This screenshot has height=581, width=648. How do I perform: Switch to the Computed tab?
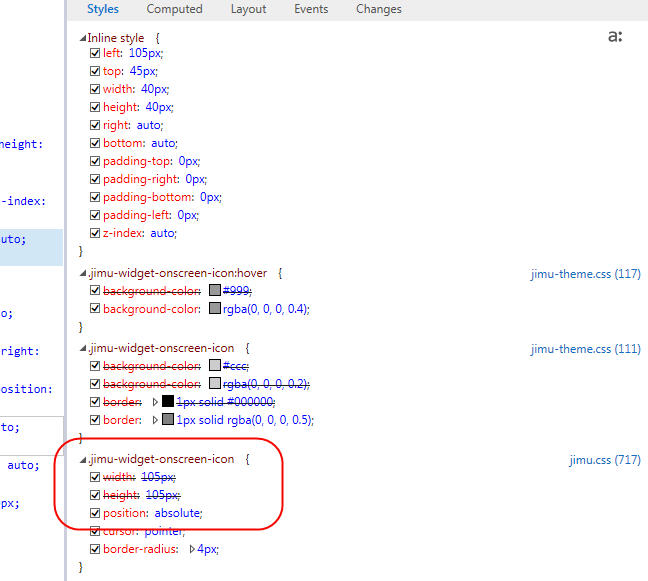click(x=174, y=9)
